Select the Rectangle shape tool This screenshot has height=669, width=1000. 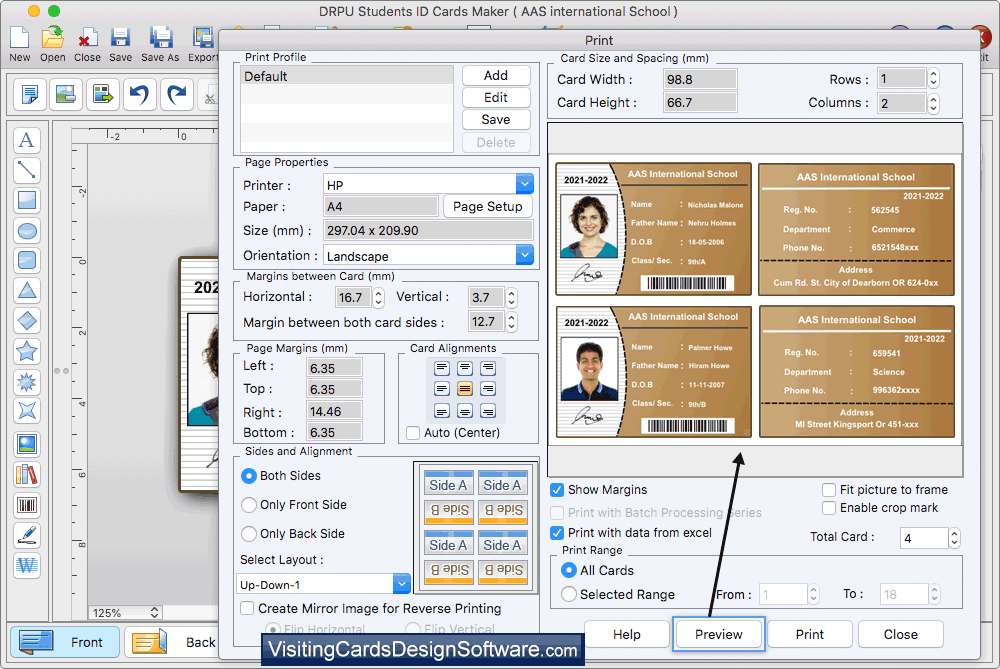pyautogui.click(x=27, y=200)
